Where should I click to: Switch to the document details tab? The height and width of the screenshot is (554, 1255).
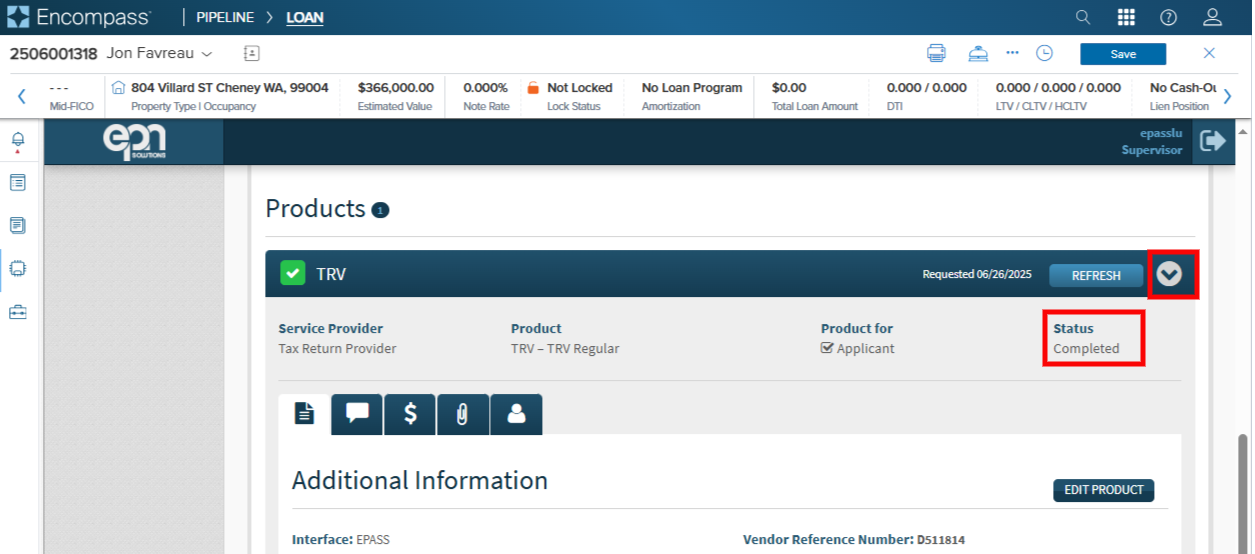(x=305, y=413)
